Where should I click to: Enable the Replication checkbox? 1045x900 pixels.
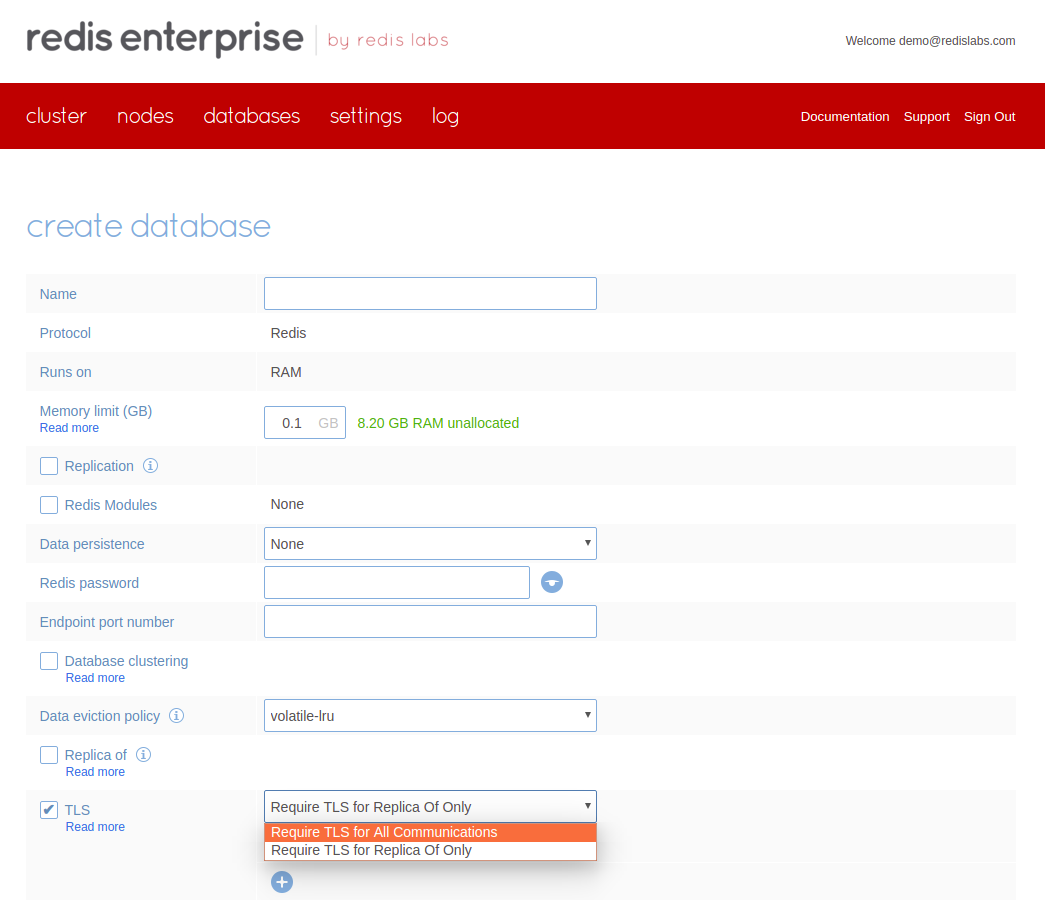(49, 466)
